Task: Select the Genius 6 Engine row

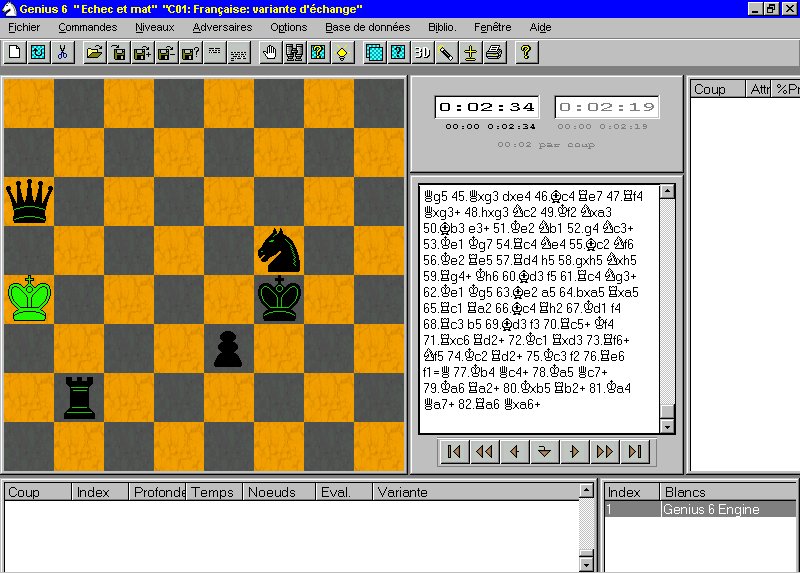Action: coord(701,509)
